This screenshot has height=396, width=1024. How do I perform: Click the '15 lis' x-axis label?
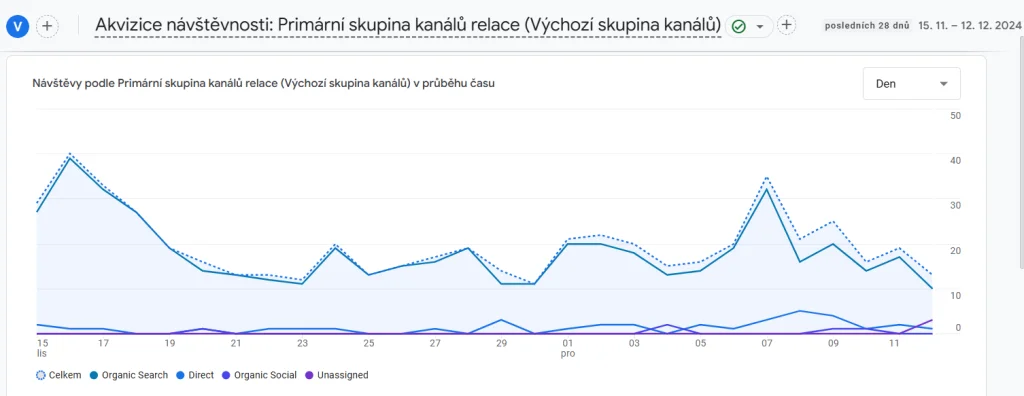coord(42,347)
